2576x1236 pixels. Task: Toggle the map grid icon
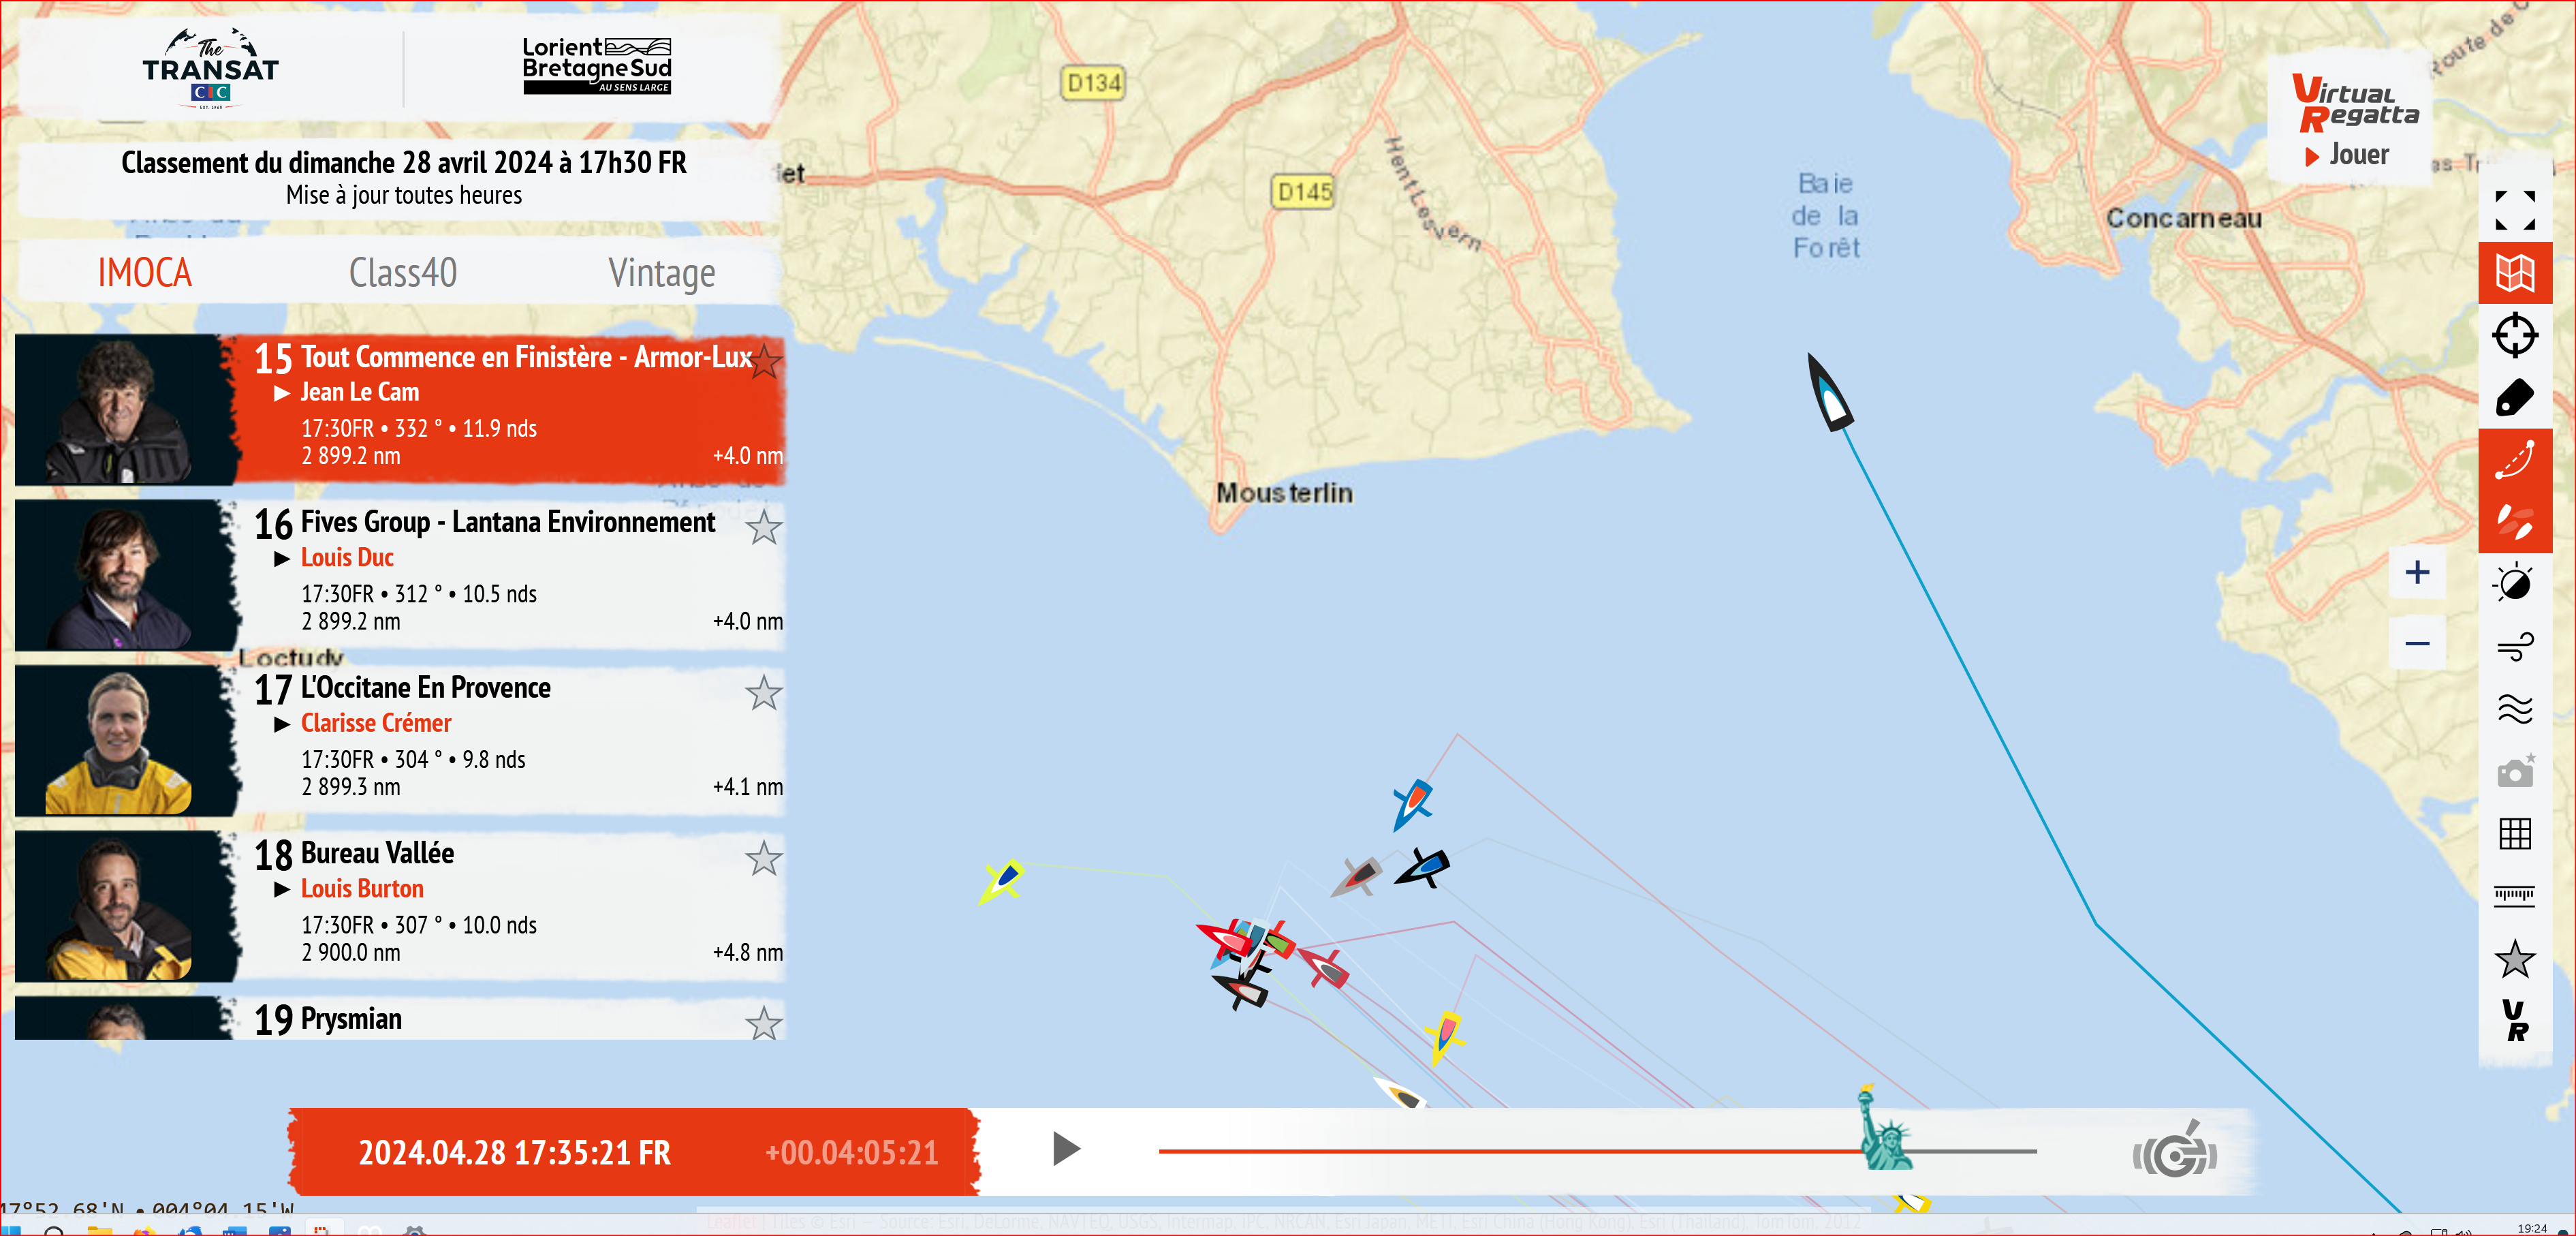2514,834
